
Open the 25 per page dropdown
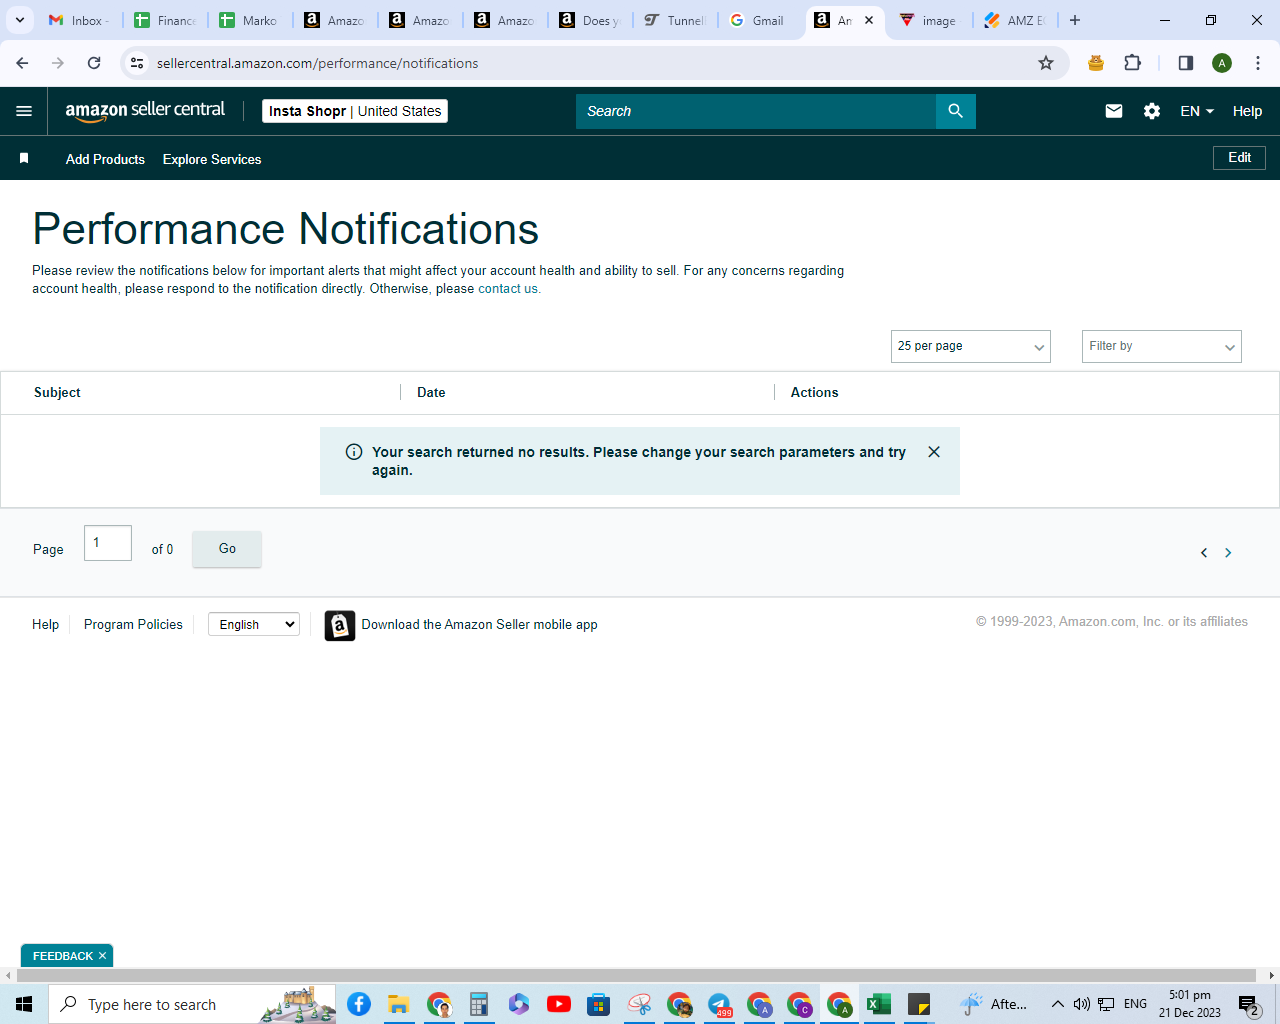point(971,346)
